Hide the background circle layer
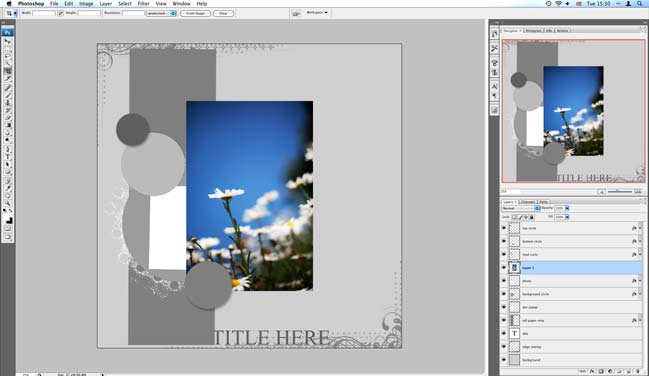Screen dimensions: 649x376 pos(504,294)
